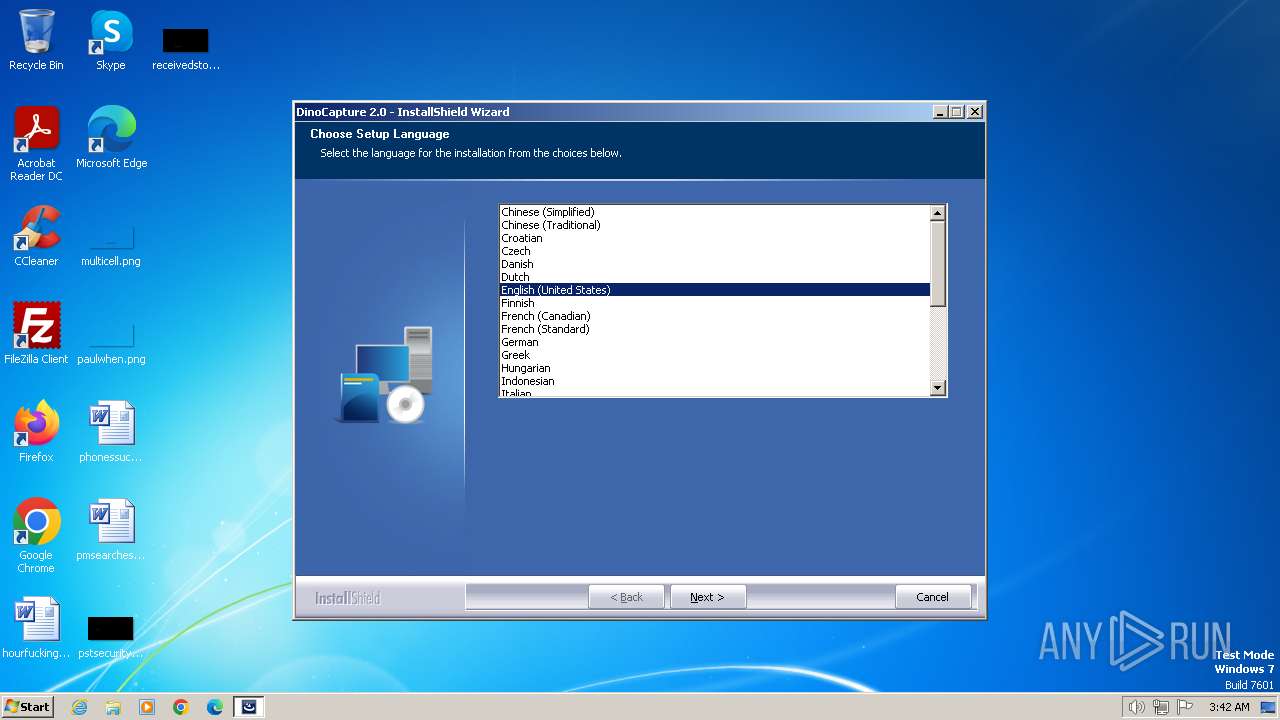This screenshot has height=720, width=1280.
Task: Minimize the InstallShield Wizard window
Action: tap(940, 112)
